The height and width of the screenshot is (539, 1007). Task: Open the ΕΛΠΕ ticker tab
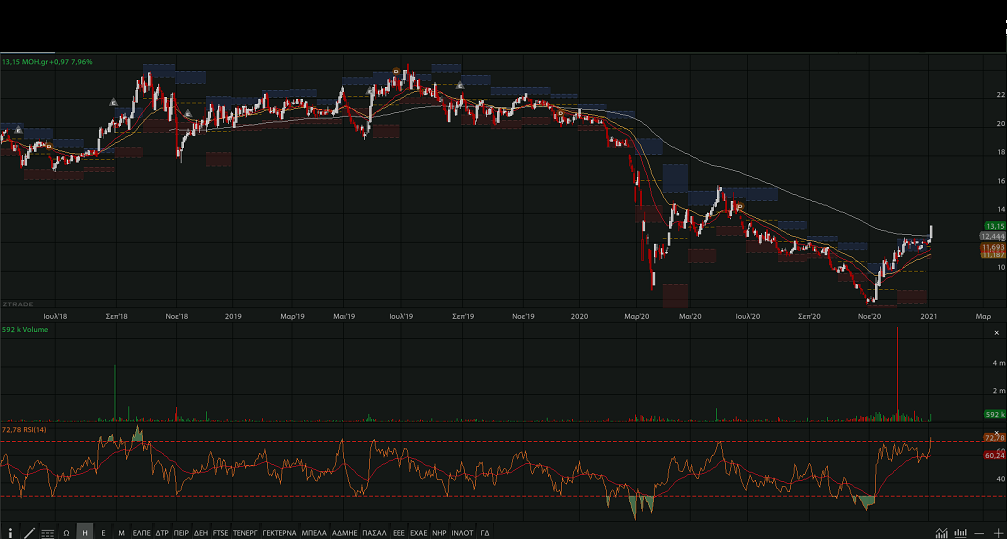pos(141,533)
